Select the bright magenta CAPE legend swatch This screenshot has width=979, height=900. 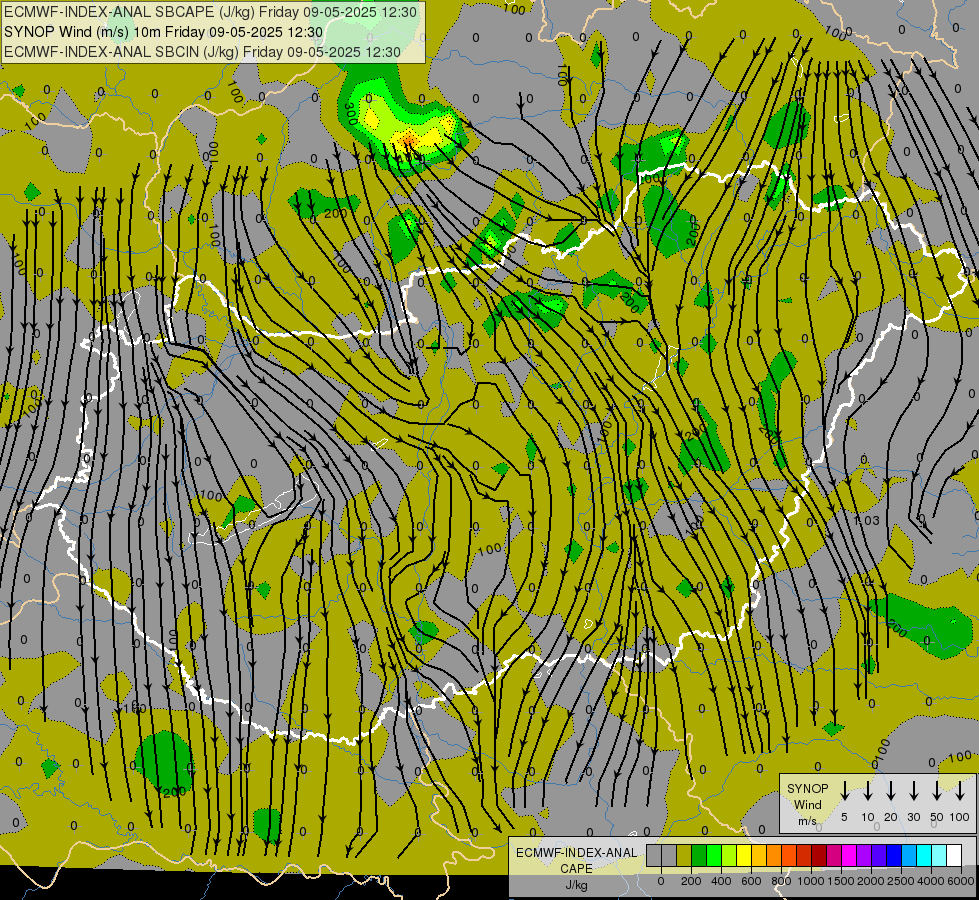[x=849, y=855]
